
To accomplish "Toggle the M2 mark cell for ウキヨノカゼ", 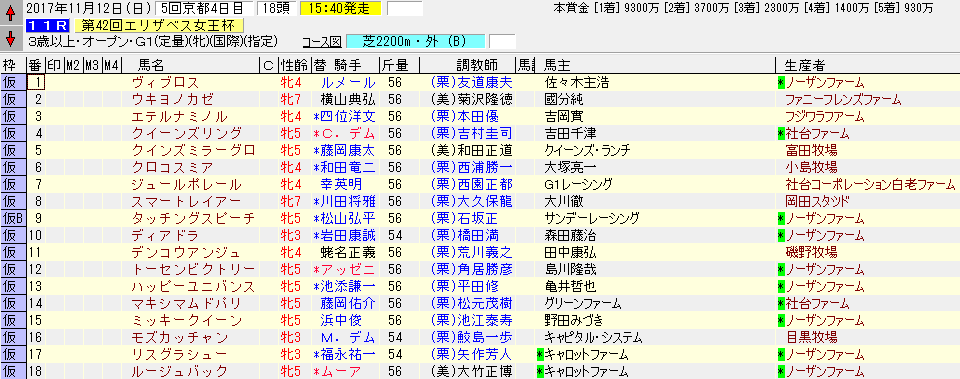I will pyautogui.click(x=73, y=99).
